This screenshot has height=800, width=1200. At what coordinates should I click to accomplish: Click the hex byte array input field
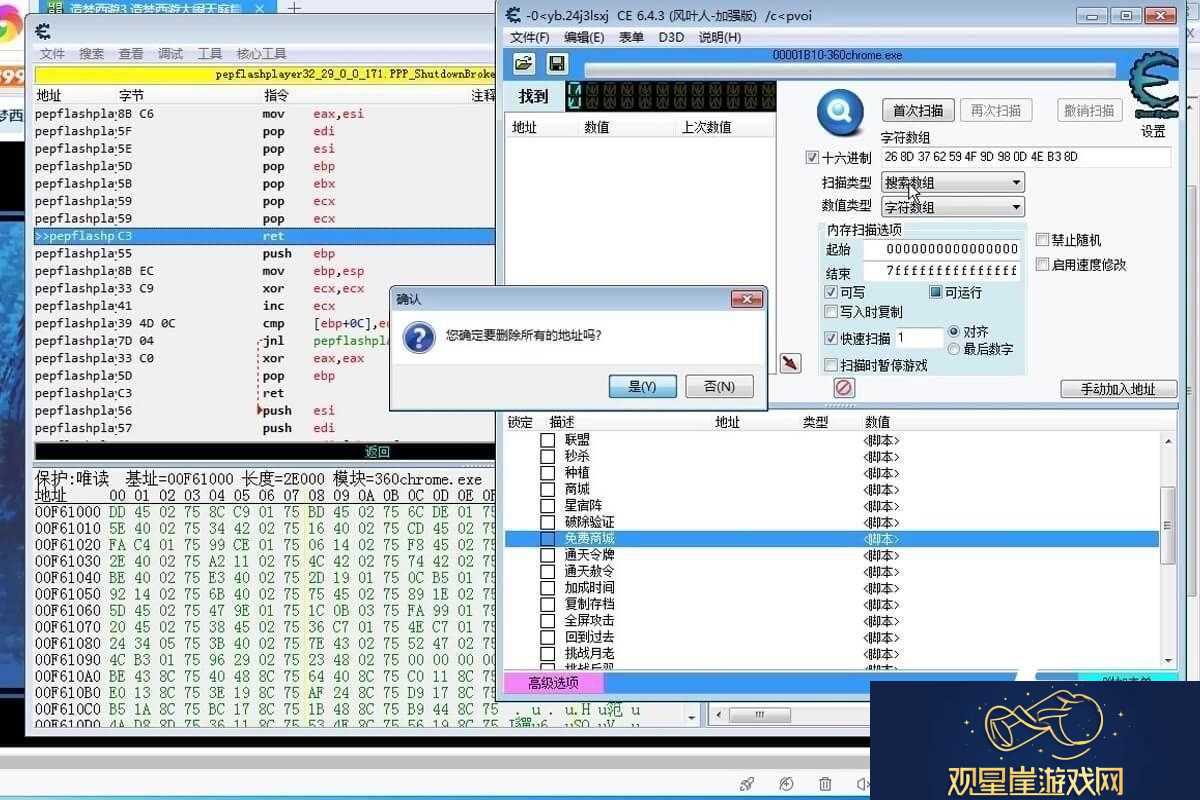(1025, 157)
